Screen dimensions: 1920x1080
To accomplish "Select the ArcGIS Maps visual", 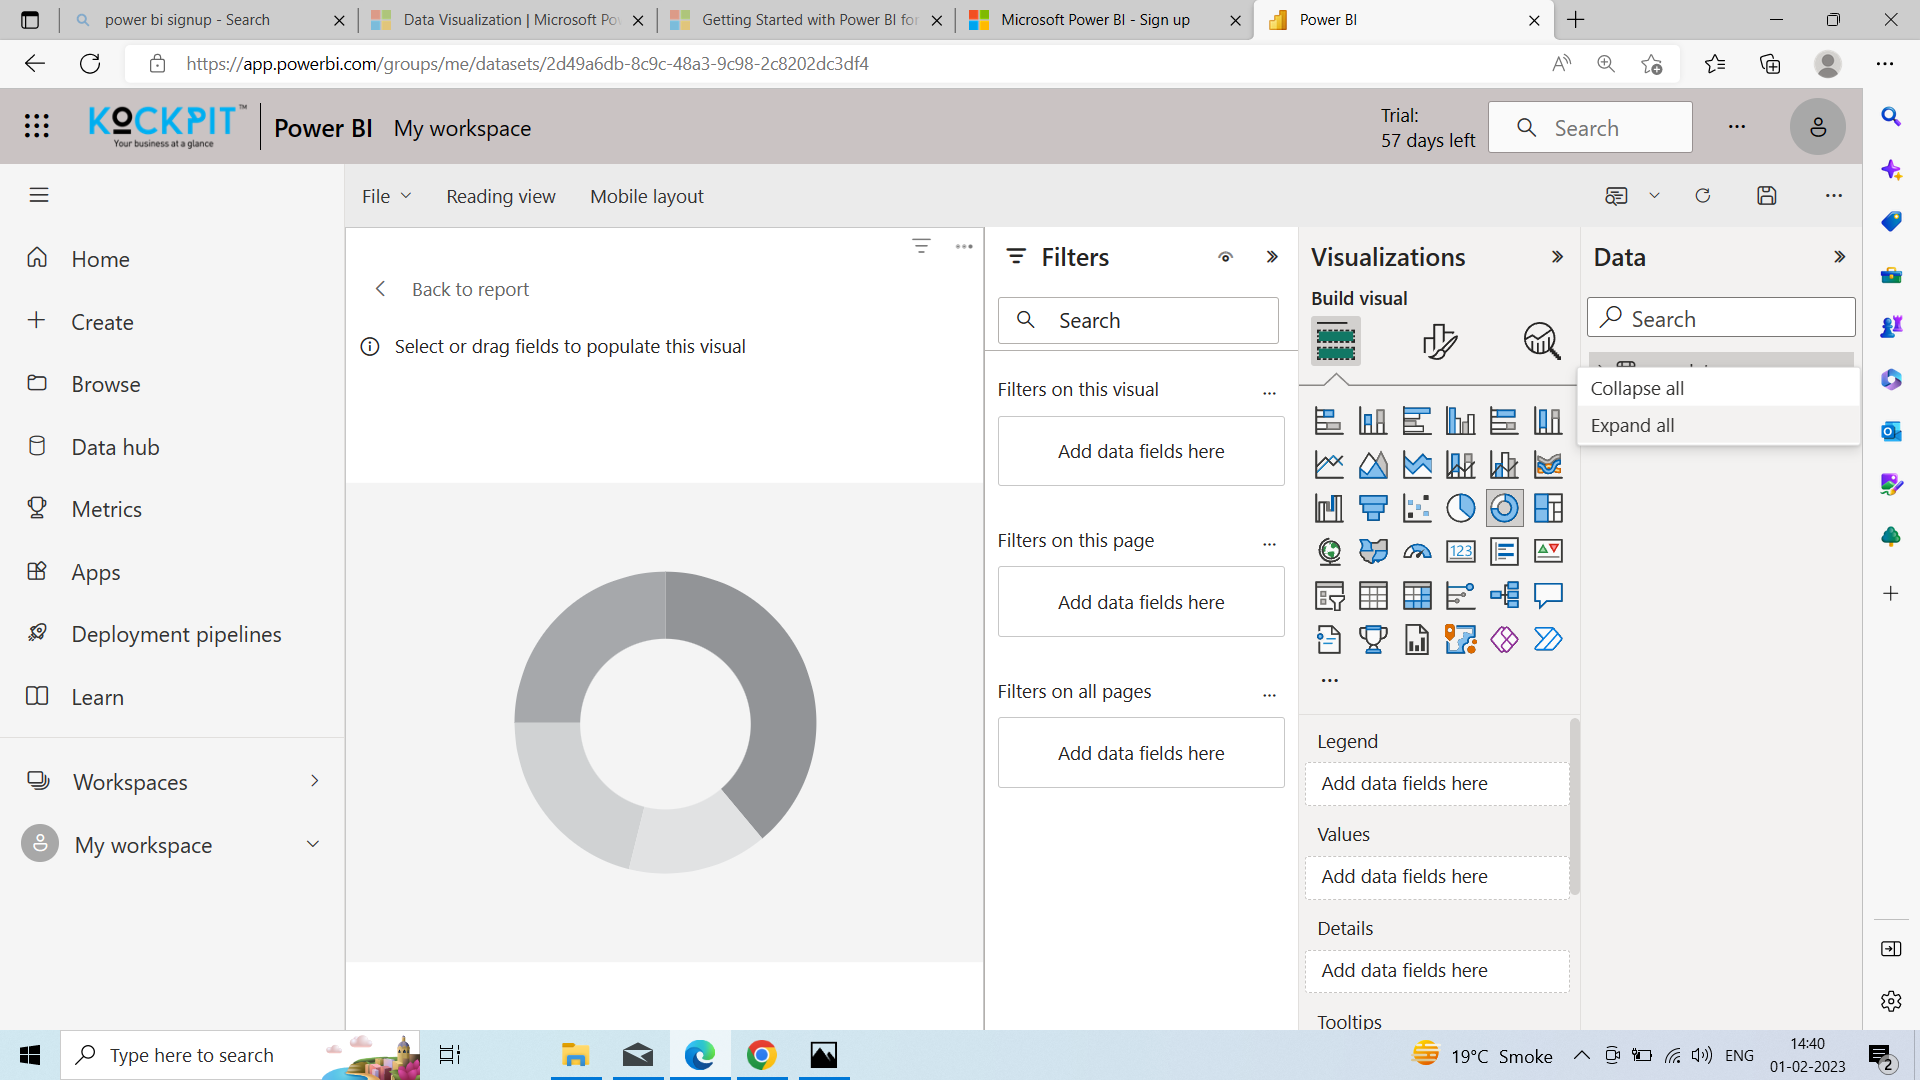I will (x=1461, y=639).
